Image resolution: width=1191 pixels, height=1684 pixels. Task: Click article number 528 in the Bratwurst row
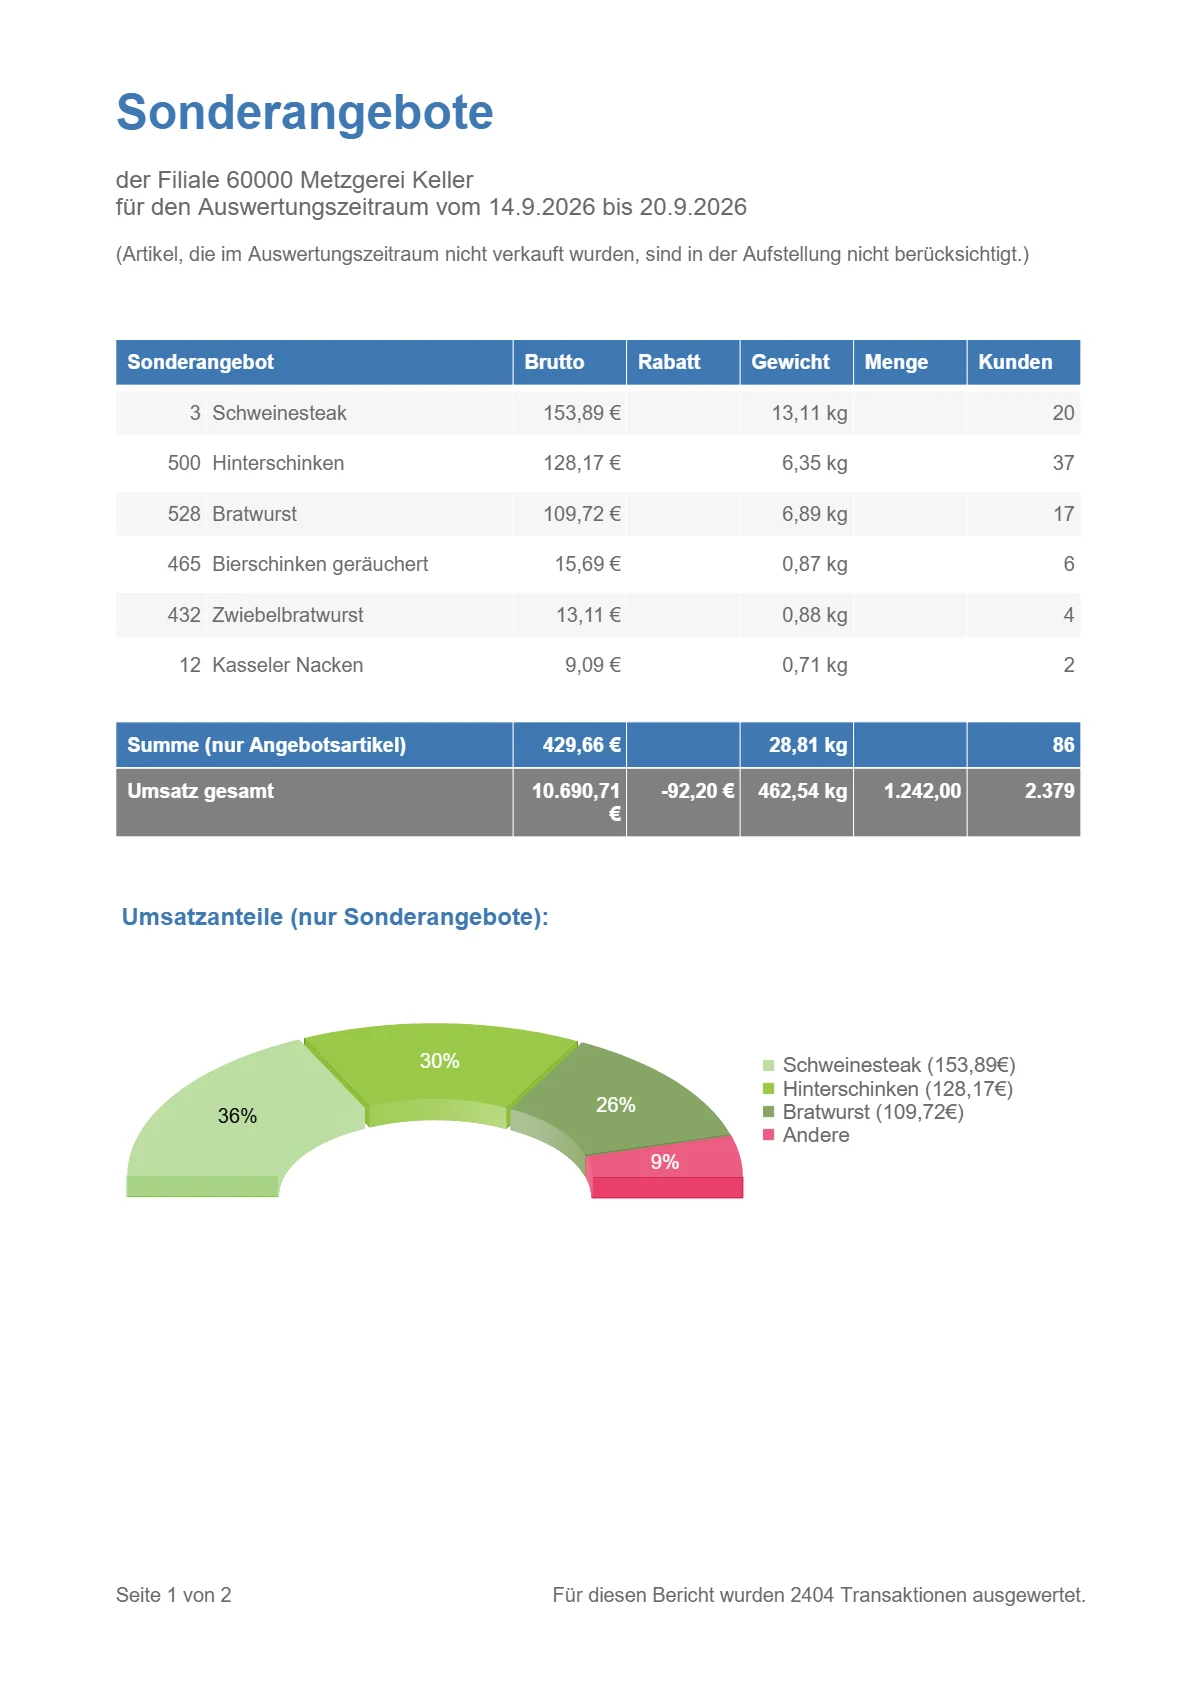click(x=184, y=514)
